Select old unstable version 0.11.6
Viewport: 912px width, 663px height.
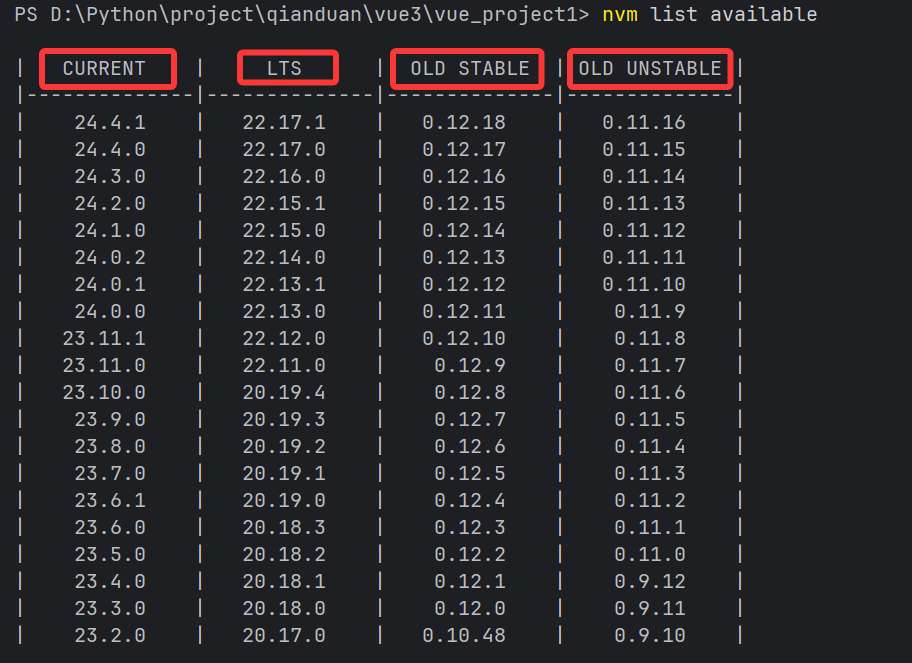tap(650, 393)
